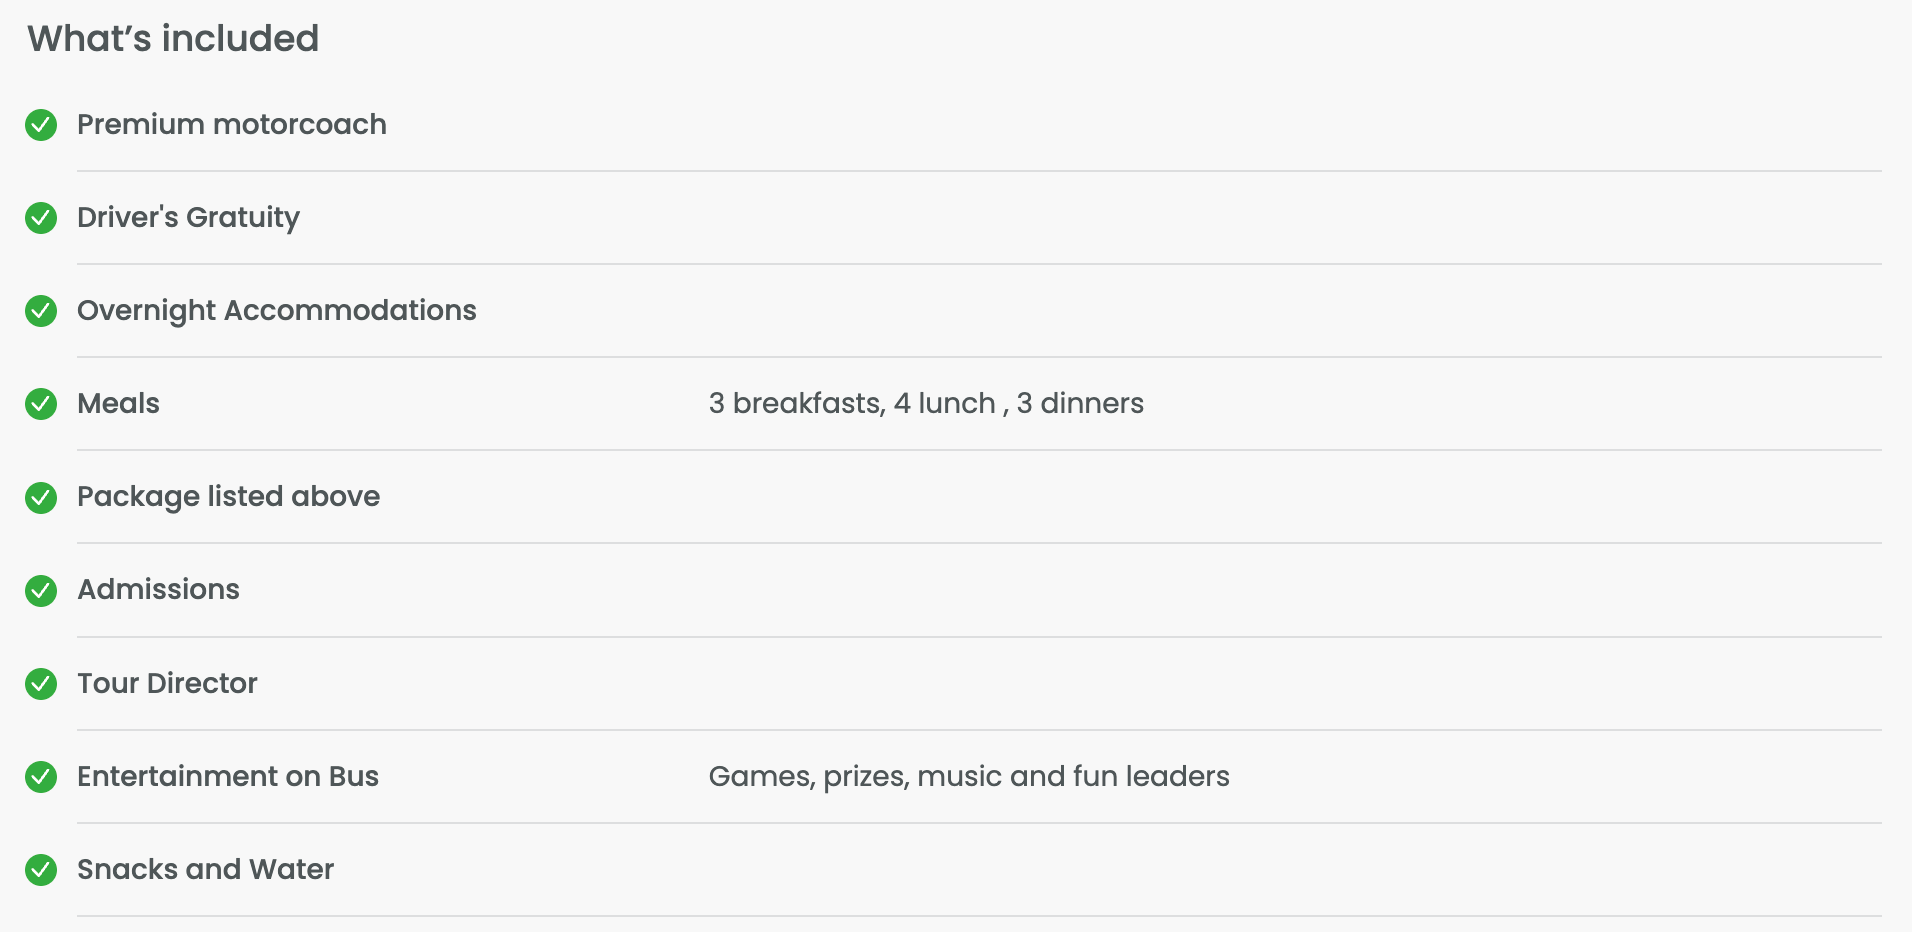1912x932 pixels.
Task: Click the Premium motorcoach label
Action: (232, 124)
